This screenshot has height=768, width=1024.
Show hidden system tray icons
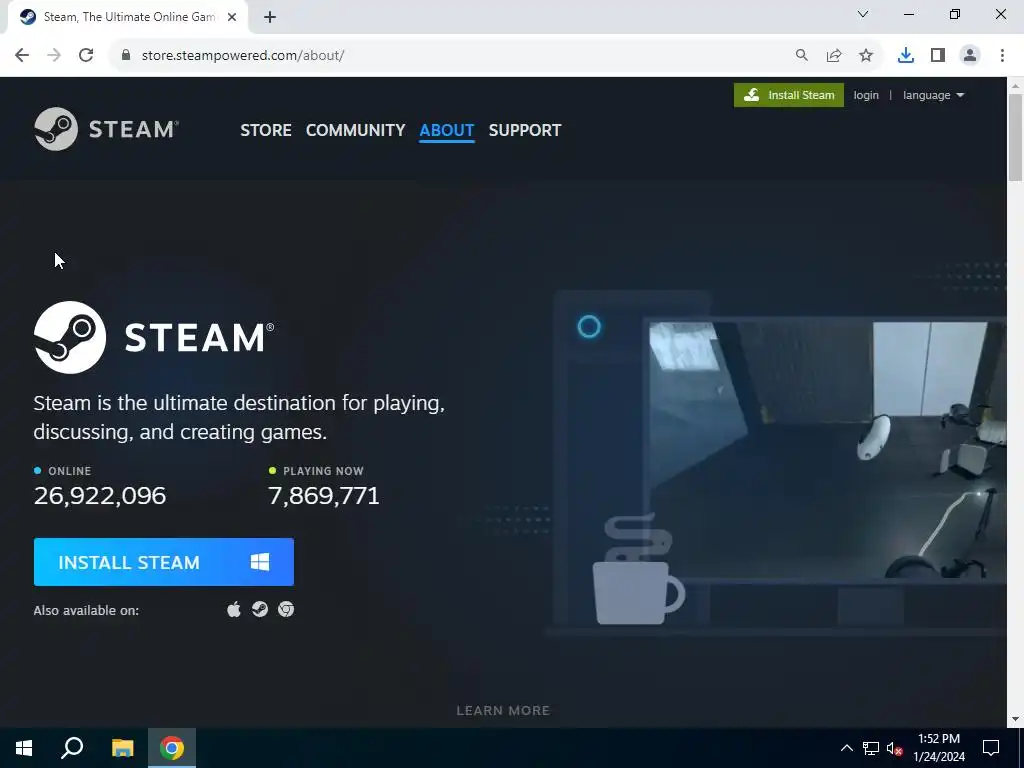click(x=846, y=748)
